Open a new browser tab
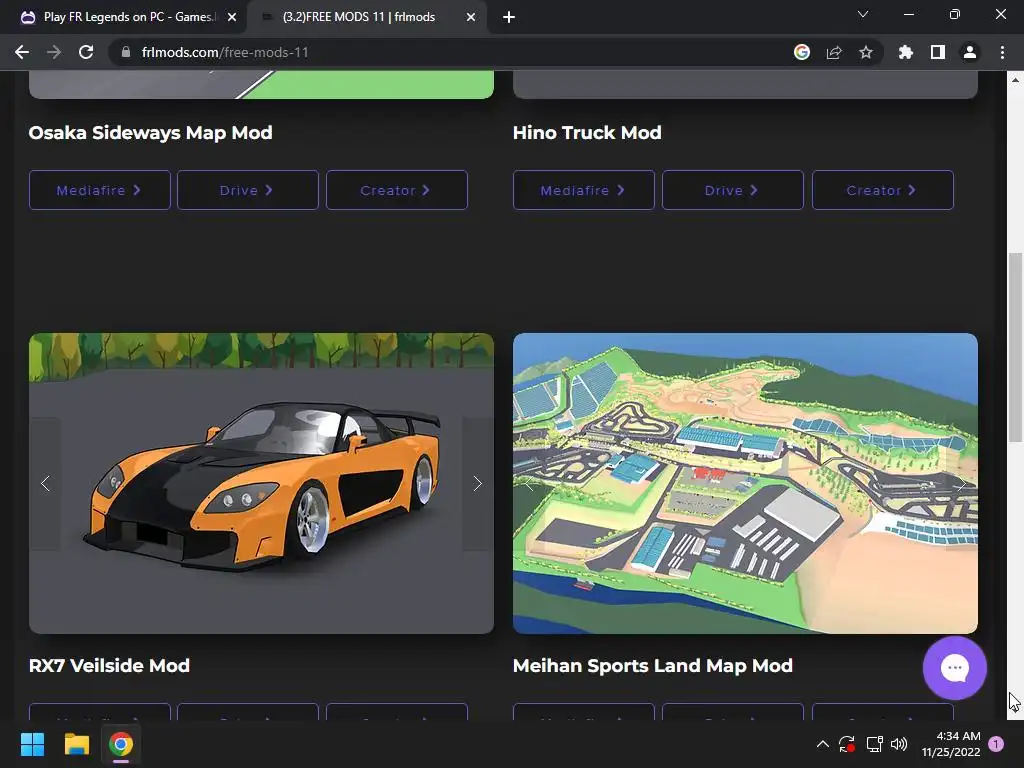This screenshot has width=1024, height=768. coord(509,17)
